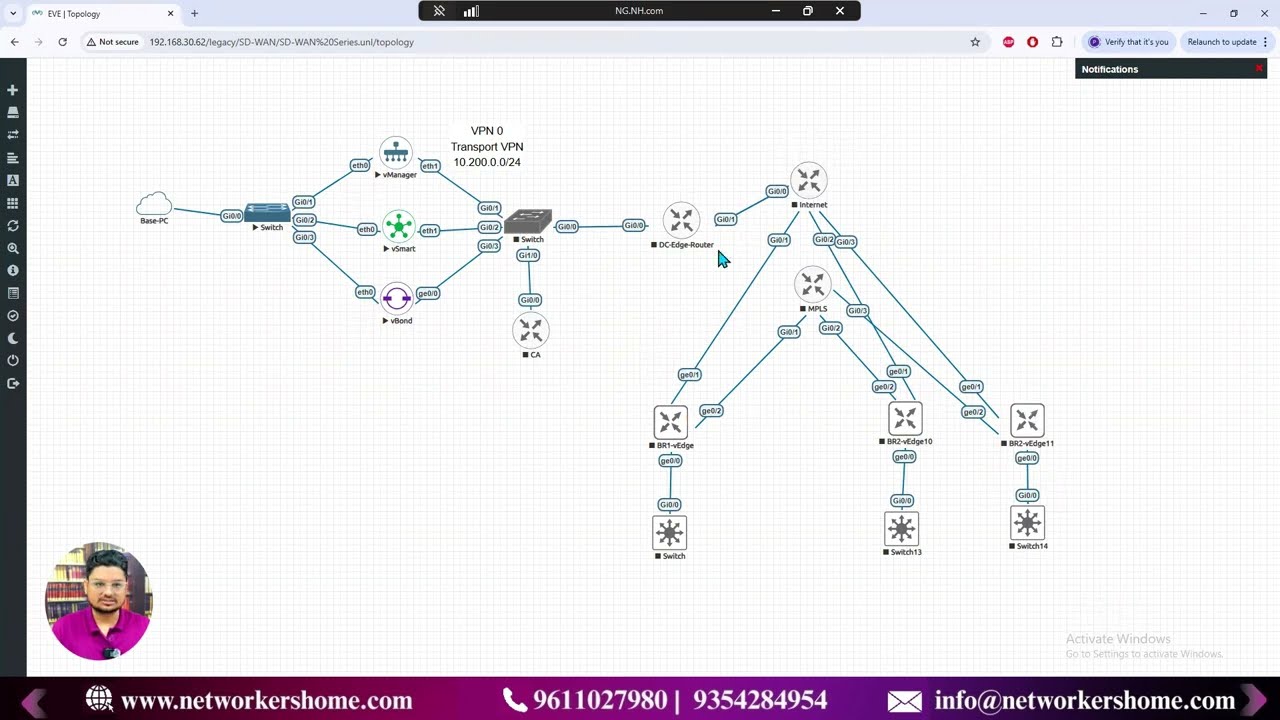Click the Logout sidebar icon
Image resolution: width=1280 pixels, height=720 pixels.
[13, 383]
